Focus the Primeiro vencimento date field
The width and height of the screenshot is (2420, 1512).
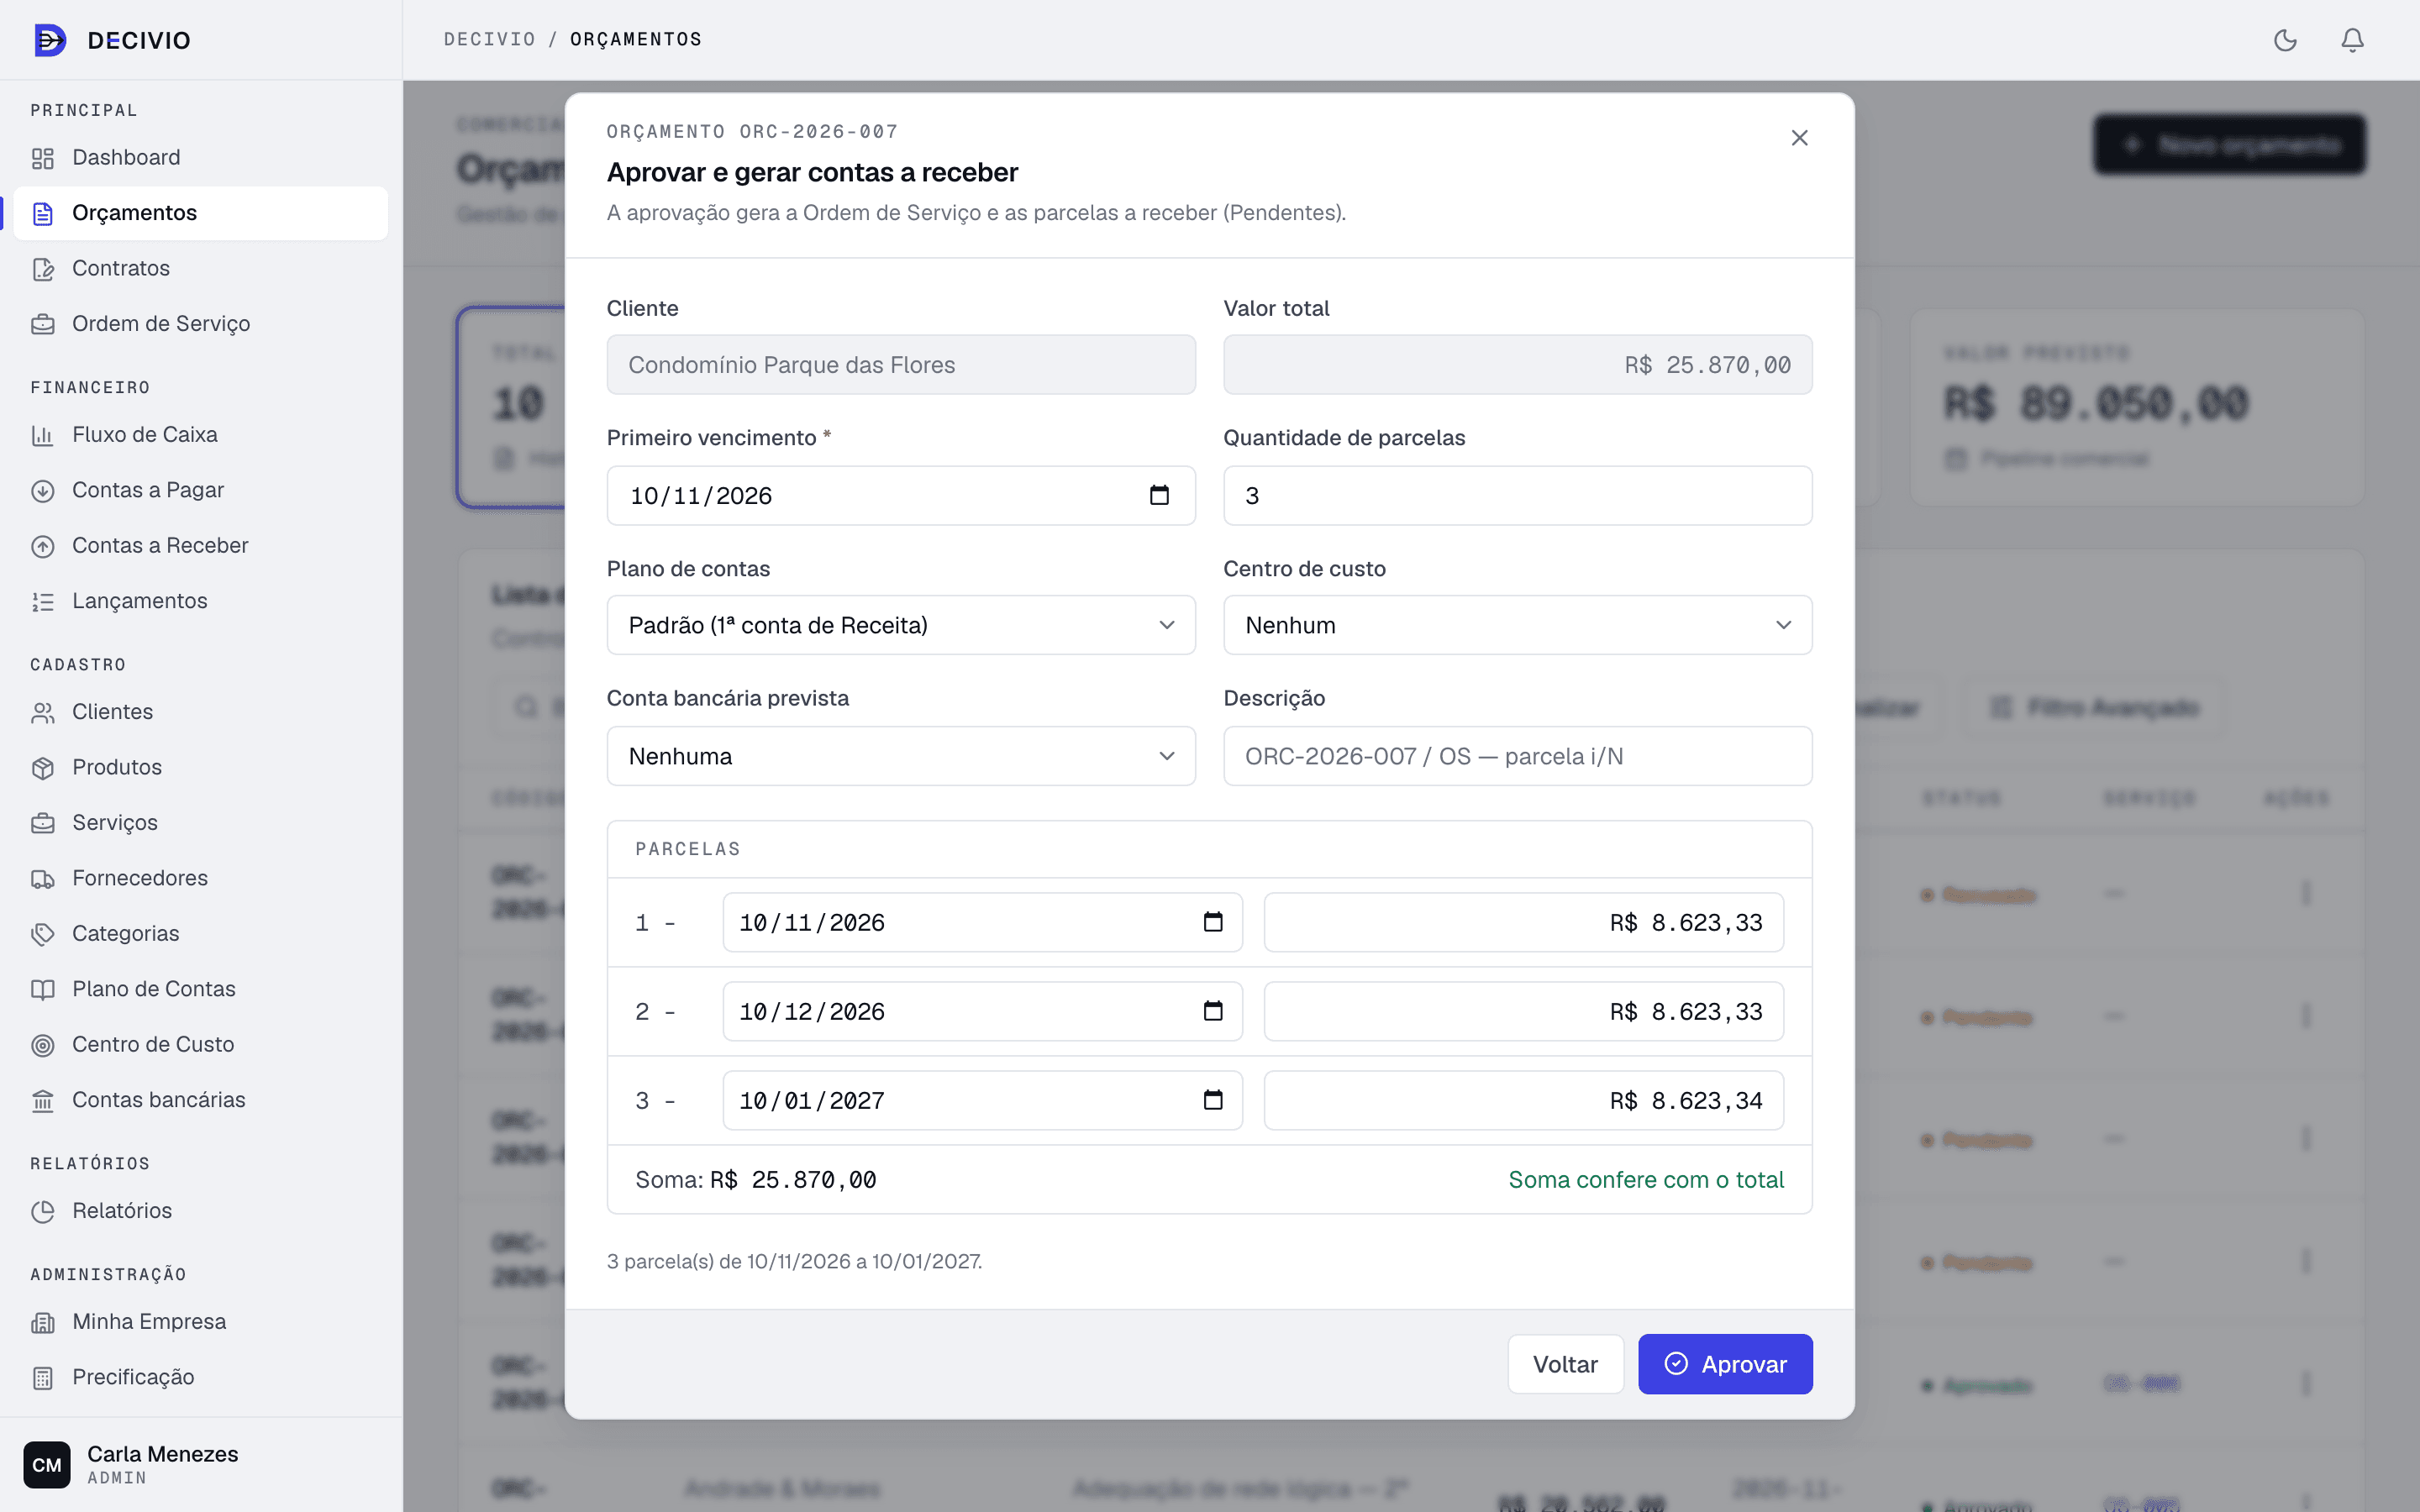(901, 495)
